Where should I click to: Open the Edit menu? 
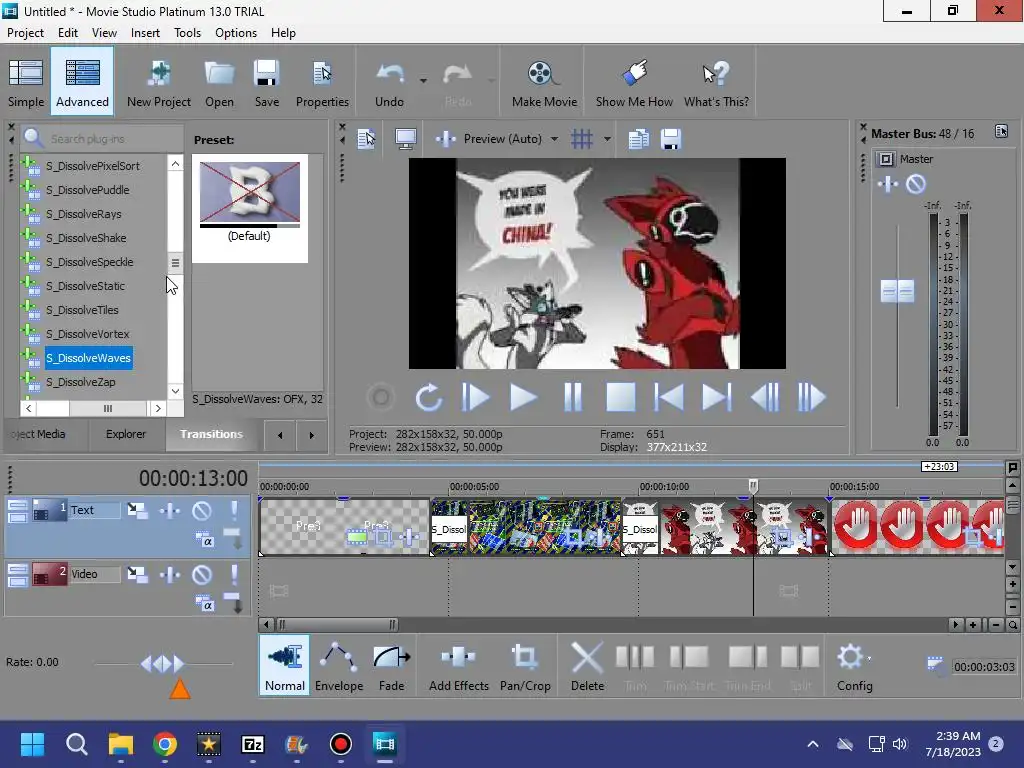point(67,33)
